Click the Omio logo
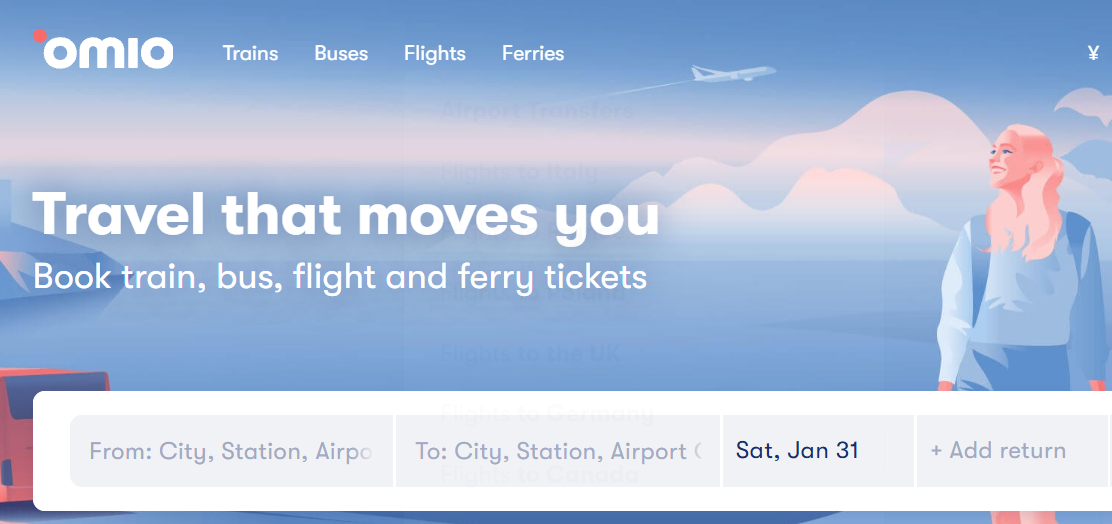This screenshot has width=1112, height=524. [104, 51]
